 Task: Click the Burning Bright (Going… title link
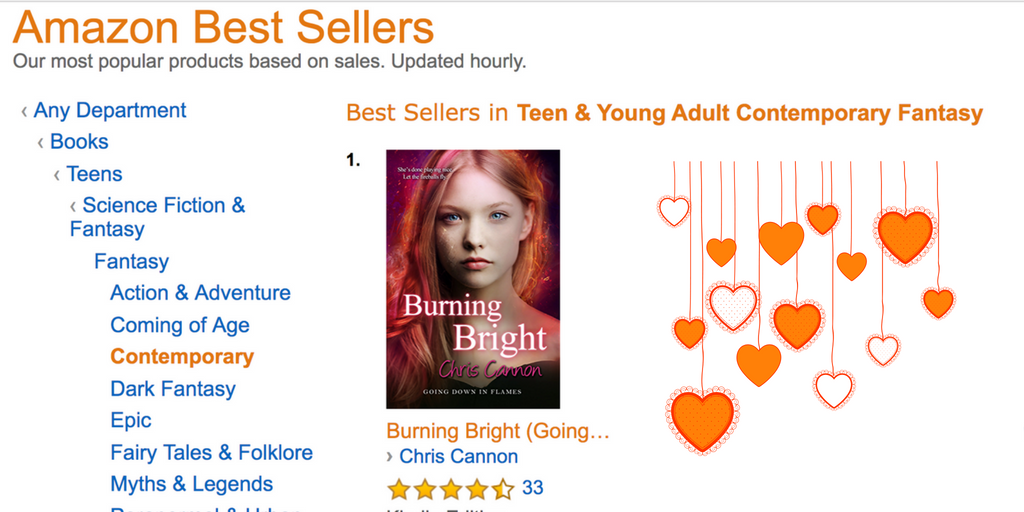(x=498, y=431)
